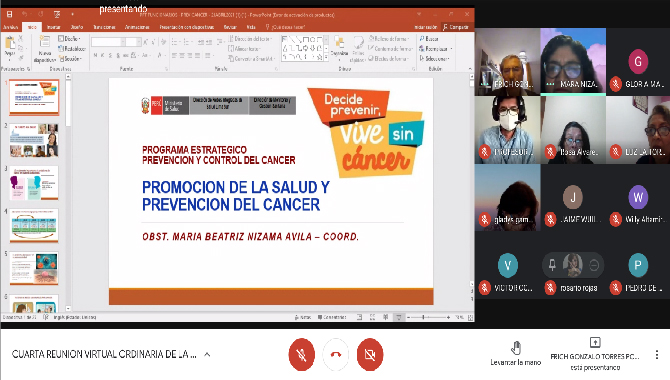Select slide 5 thumbnail in panel
Image resolution: width=670 pixels, height=380 pixels.
[34, 268]
